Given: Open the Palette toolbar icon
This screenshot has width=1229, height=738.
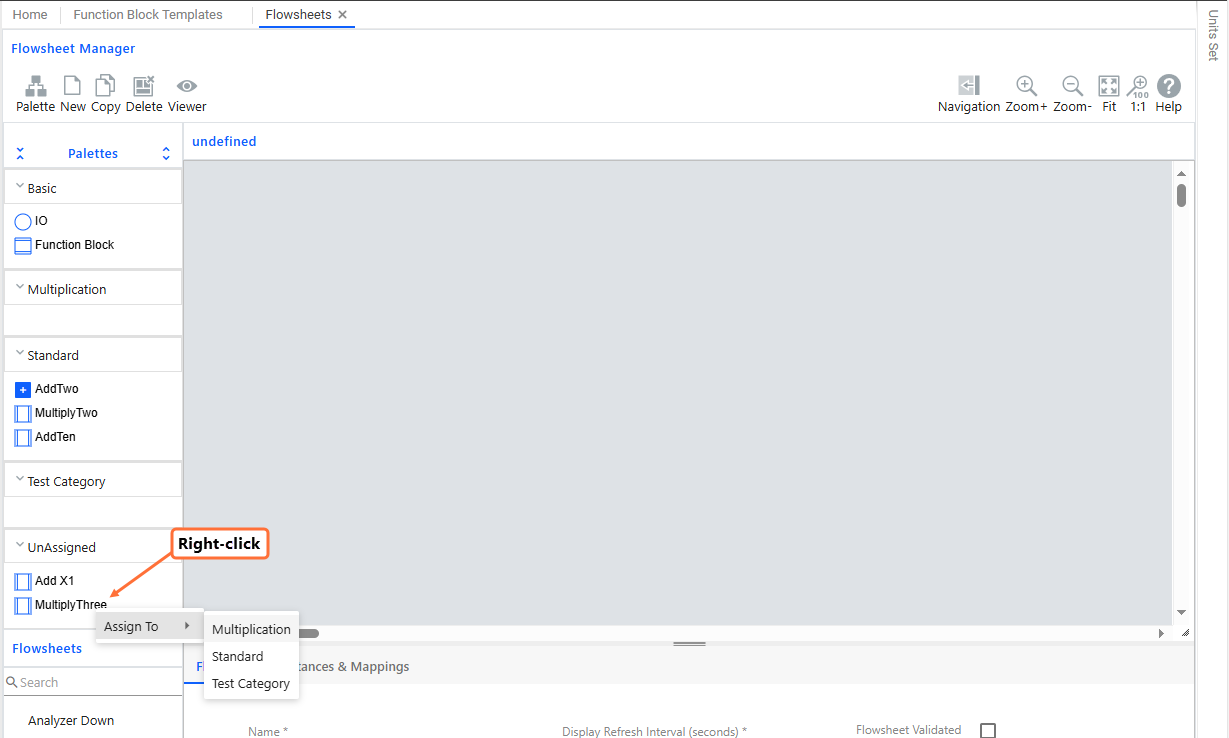Looking at the screenshot, I should [x=35, y=86].
